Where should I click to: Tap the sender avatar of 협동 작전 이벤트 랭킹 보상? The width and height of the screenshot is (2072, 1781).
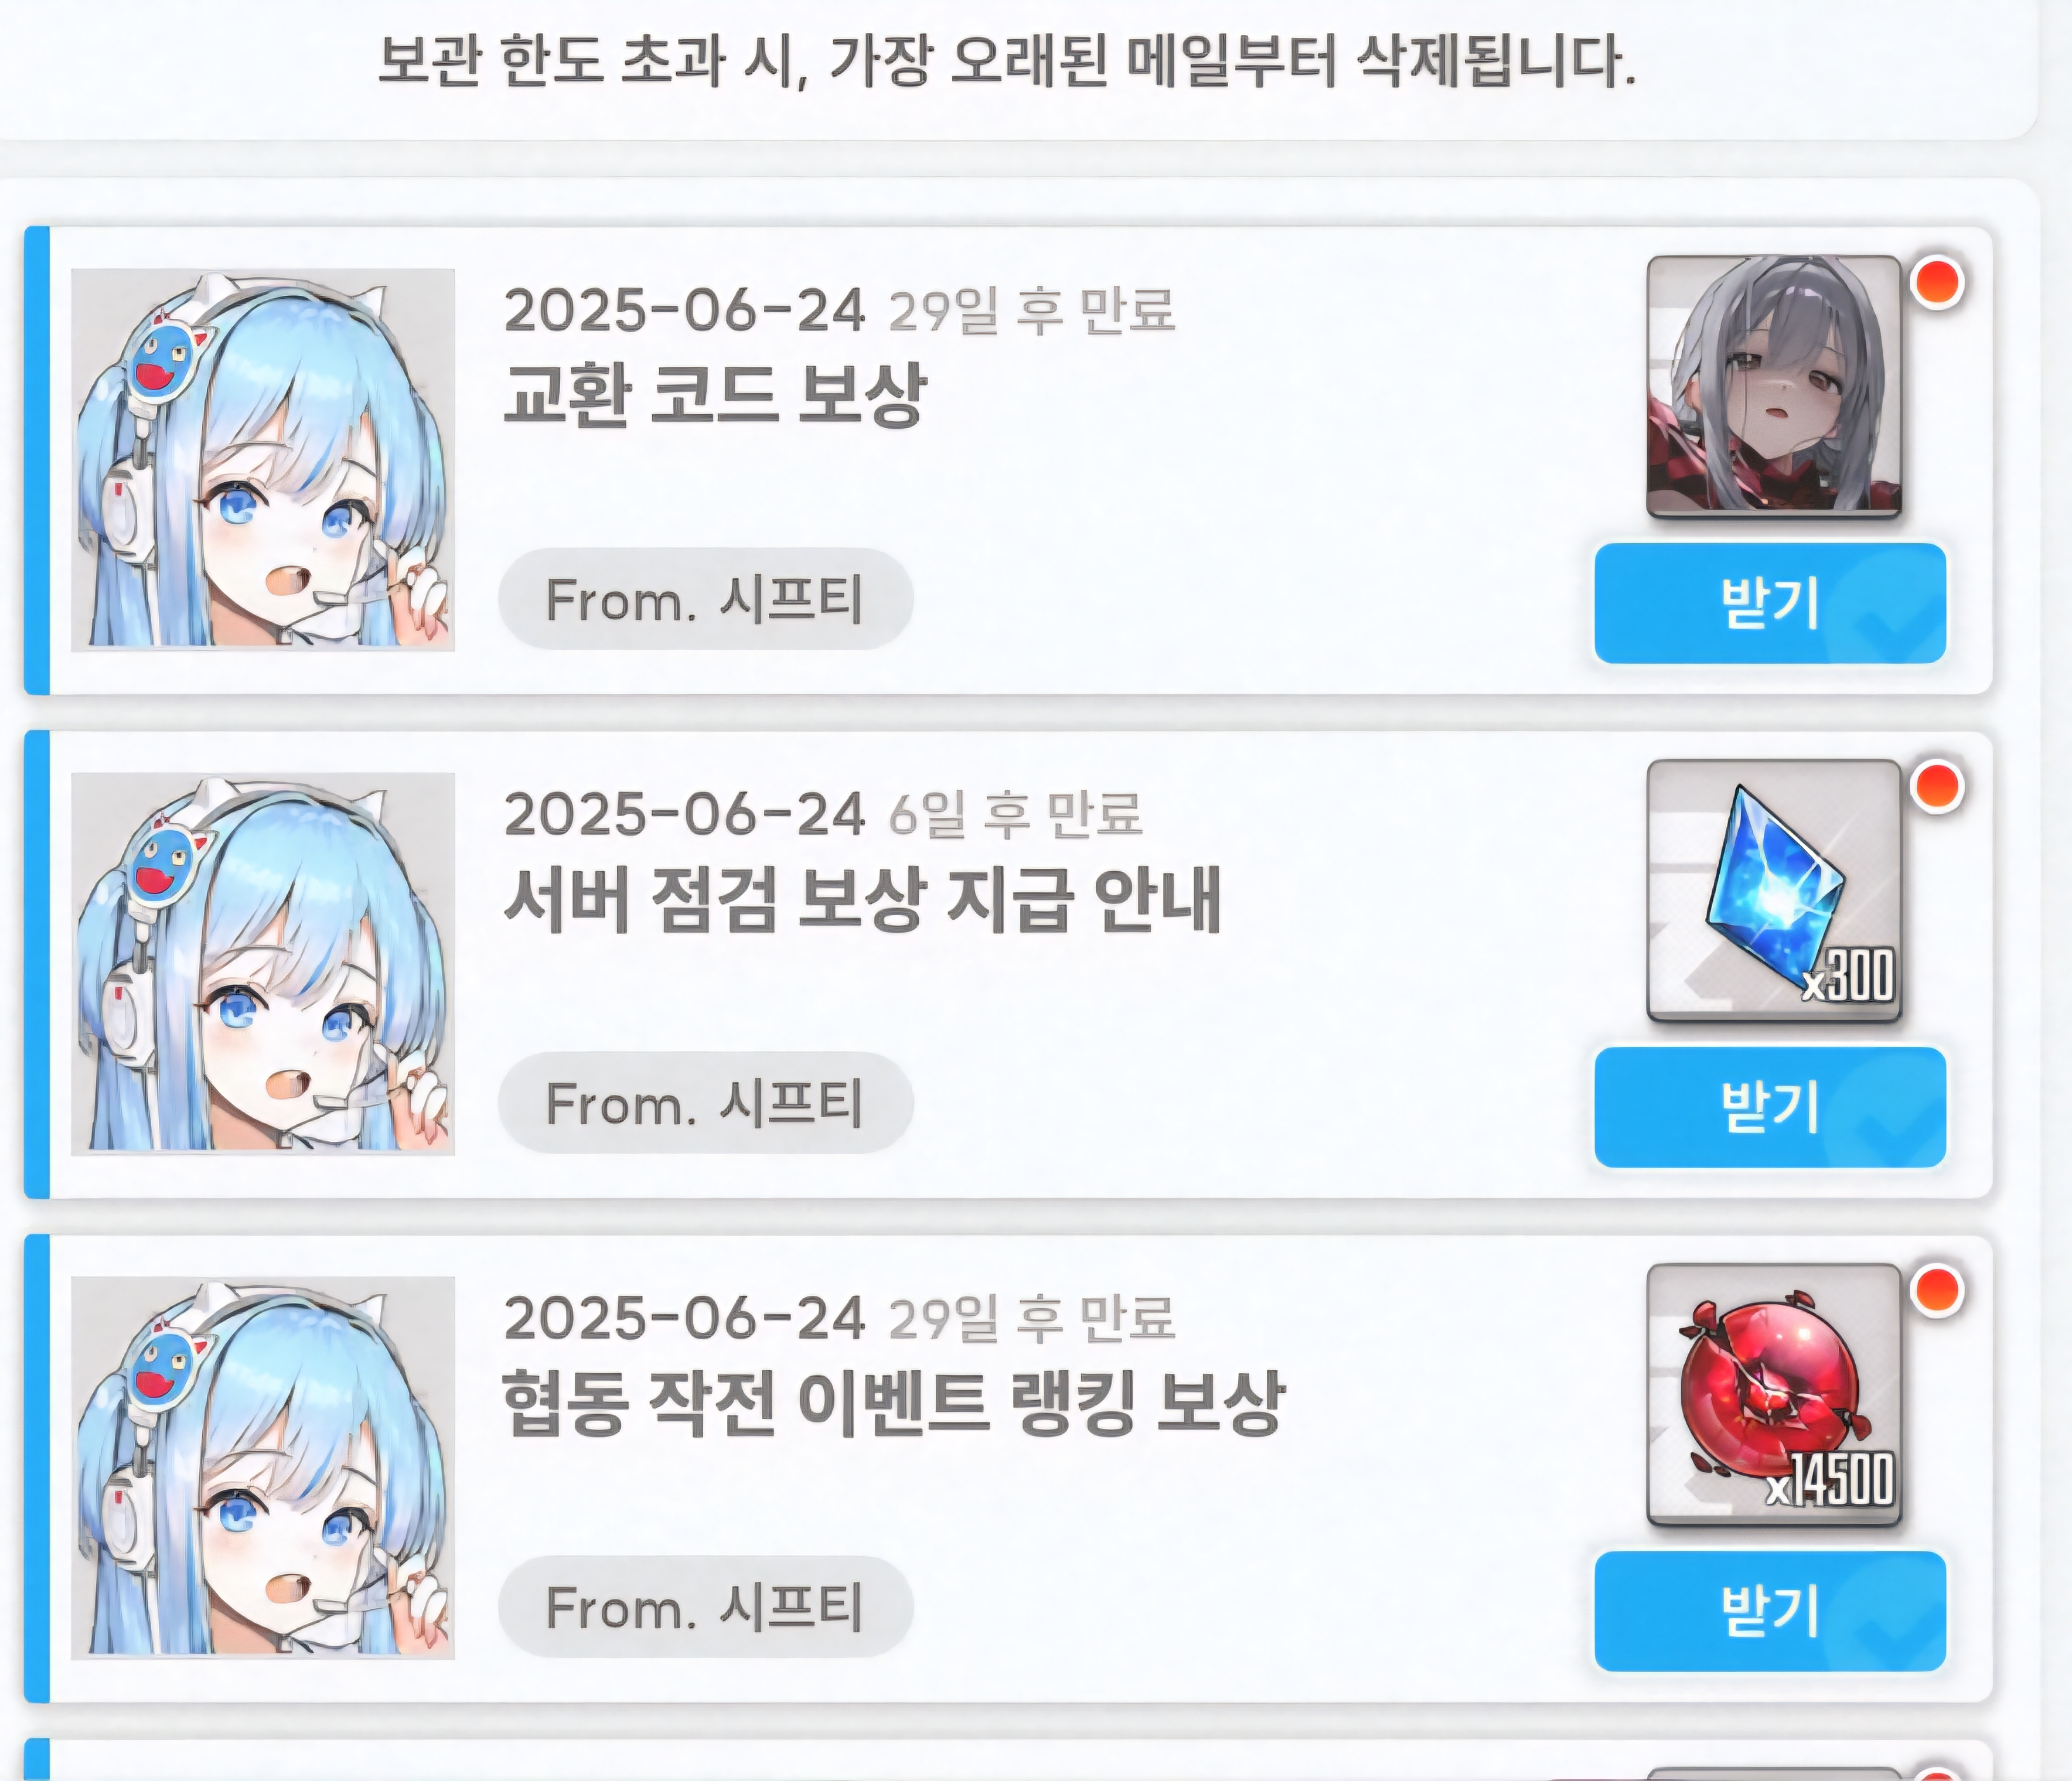point(263,1468)
